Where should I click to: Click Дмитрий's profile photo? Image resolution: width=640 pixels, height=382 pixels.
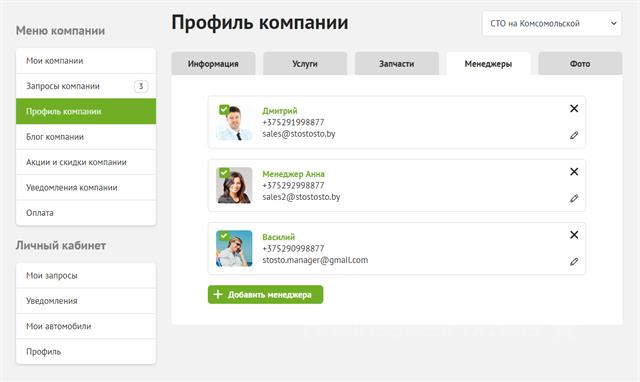click(234, 122)
